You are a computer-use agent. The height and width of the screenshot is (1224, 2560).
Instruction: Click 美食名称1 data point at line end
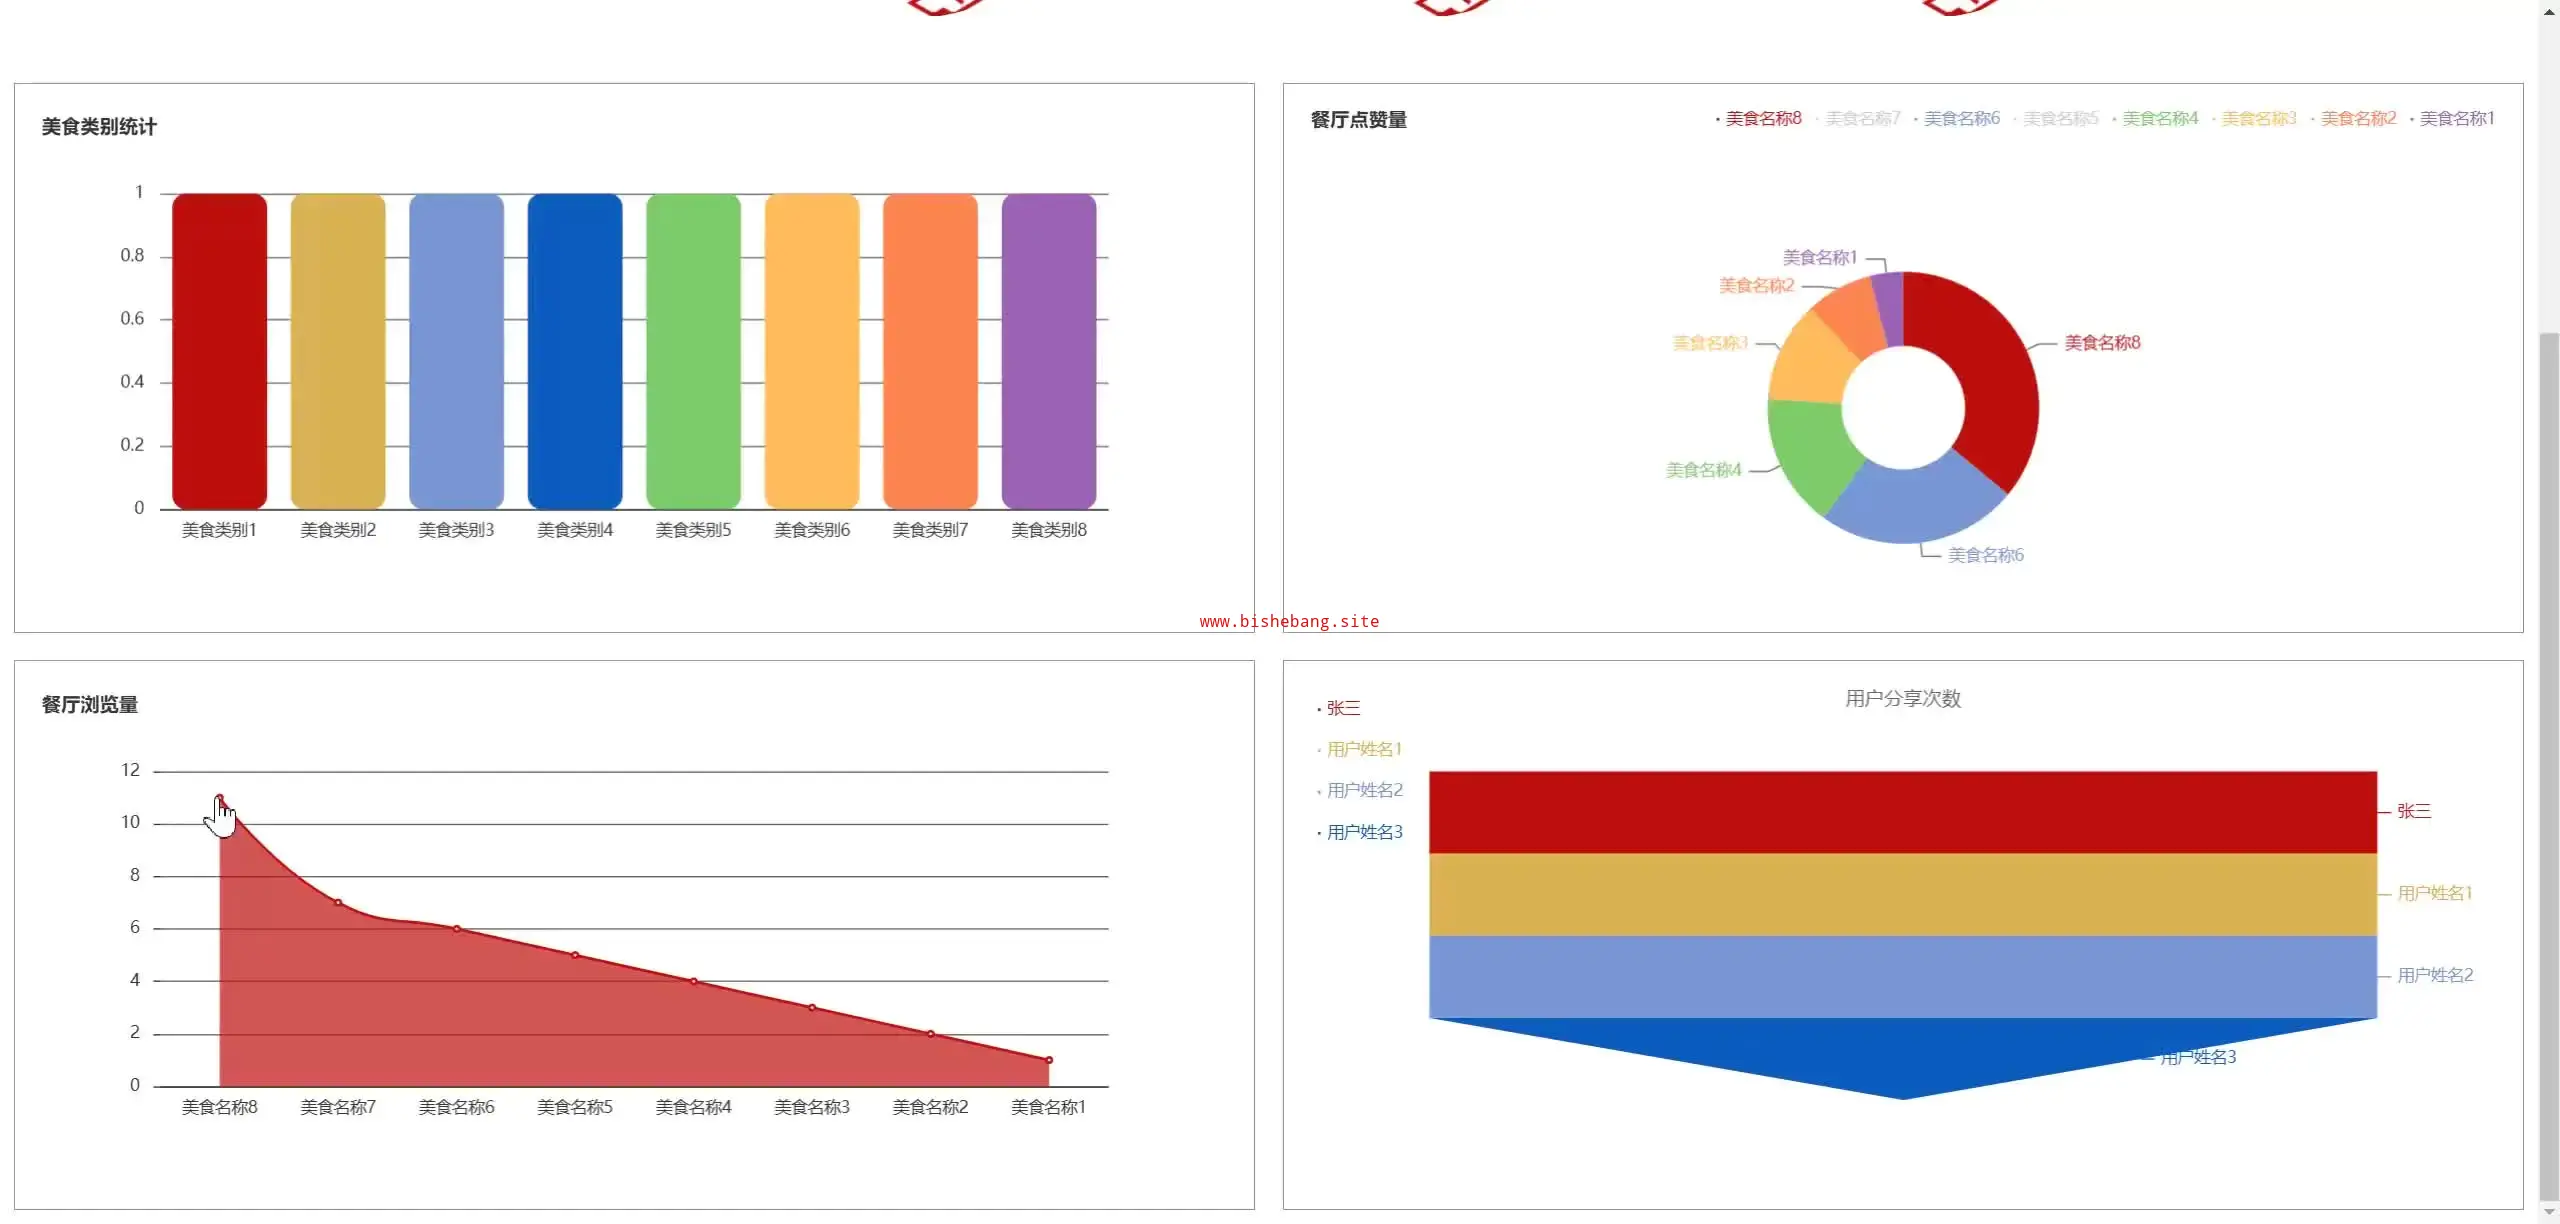[1048, 1060]
